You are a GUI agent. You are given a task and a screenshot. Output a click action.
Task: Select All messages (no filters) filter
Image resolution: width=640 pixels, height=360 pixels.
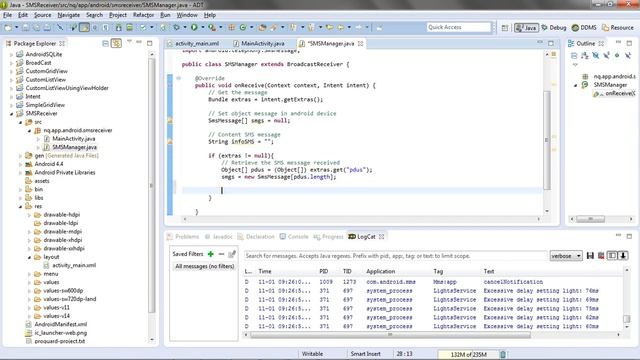click(x=204, y=266)
